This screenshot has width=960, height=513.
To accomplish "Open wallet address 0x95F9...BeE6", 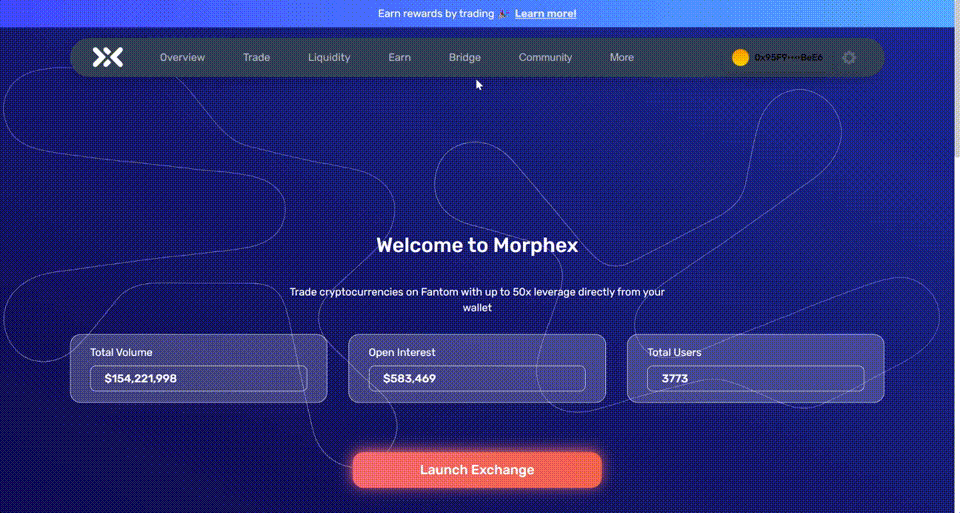I will pyautogui.click(x=789, y=58).
